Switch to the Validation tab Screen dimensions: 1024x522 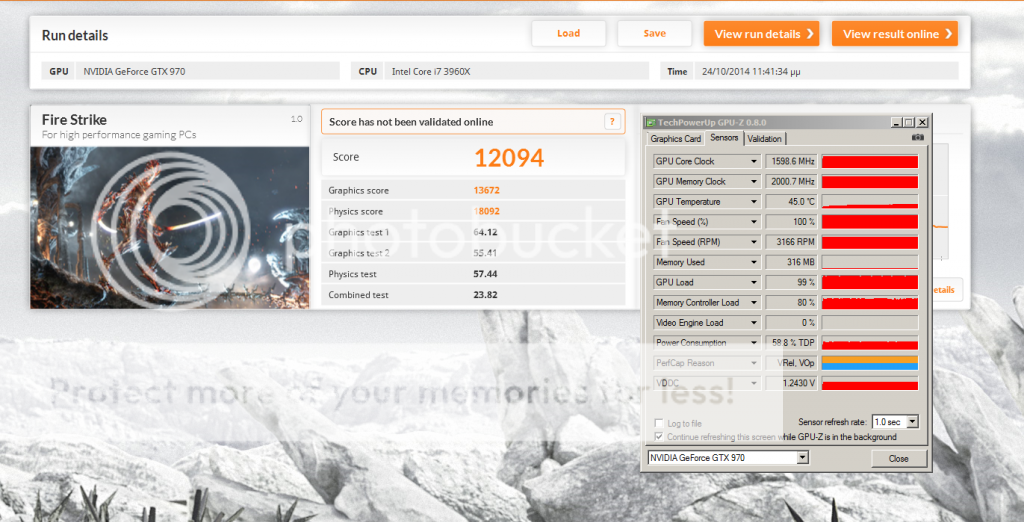coord(764,139)
